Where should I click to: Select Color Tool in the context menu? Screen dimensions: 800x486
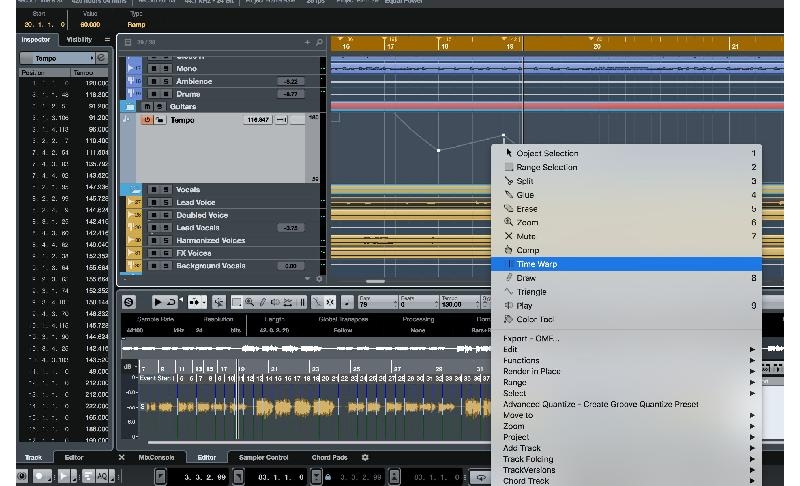click(x=626, y=319)
